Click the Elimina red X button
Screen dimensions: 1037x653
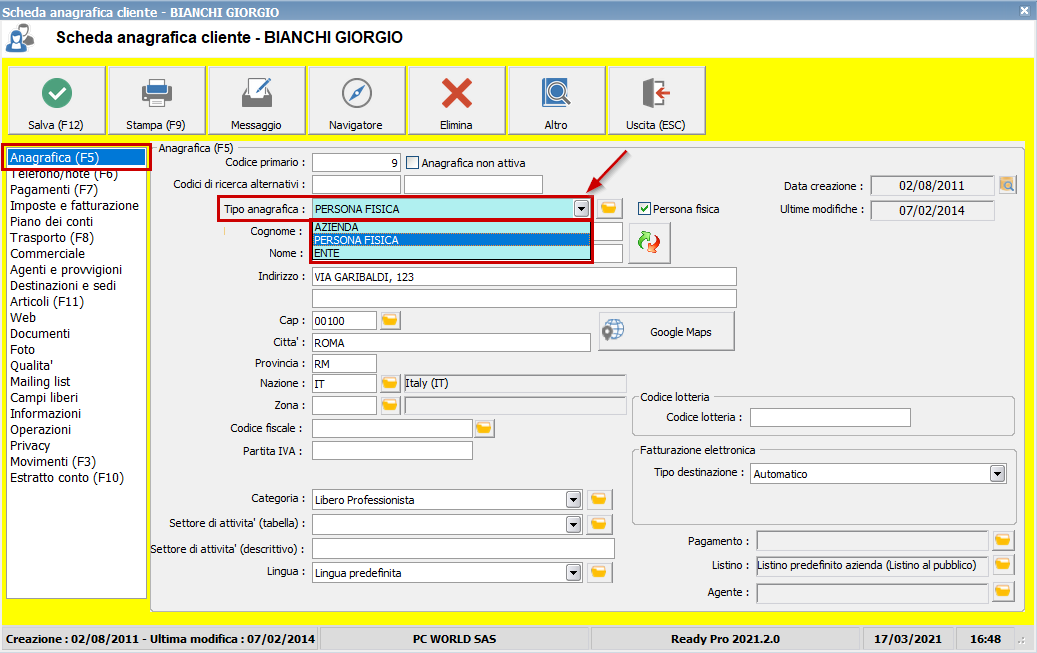pyautogui.click(x=456, y=101)
